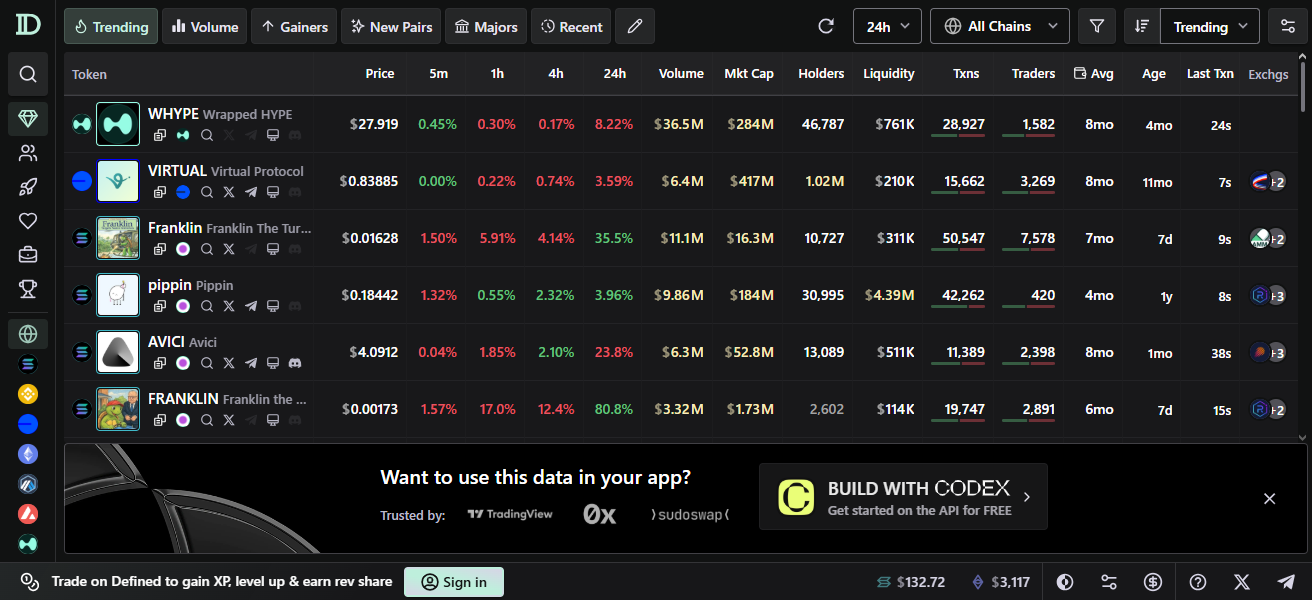The width and height of the screenshot is (1312, 600).
Task: Sort the table by the Liquidity column header
Action: (888, 74)
